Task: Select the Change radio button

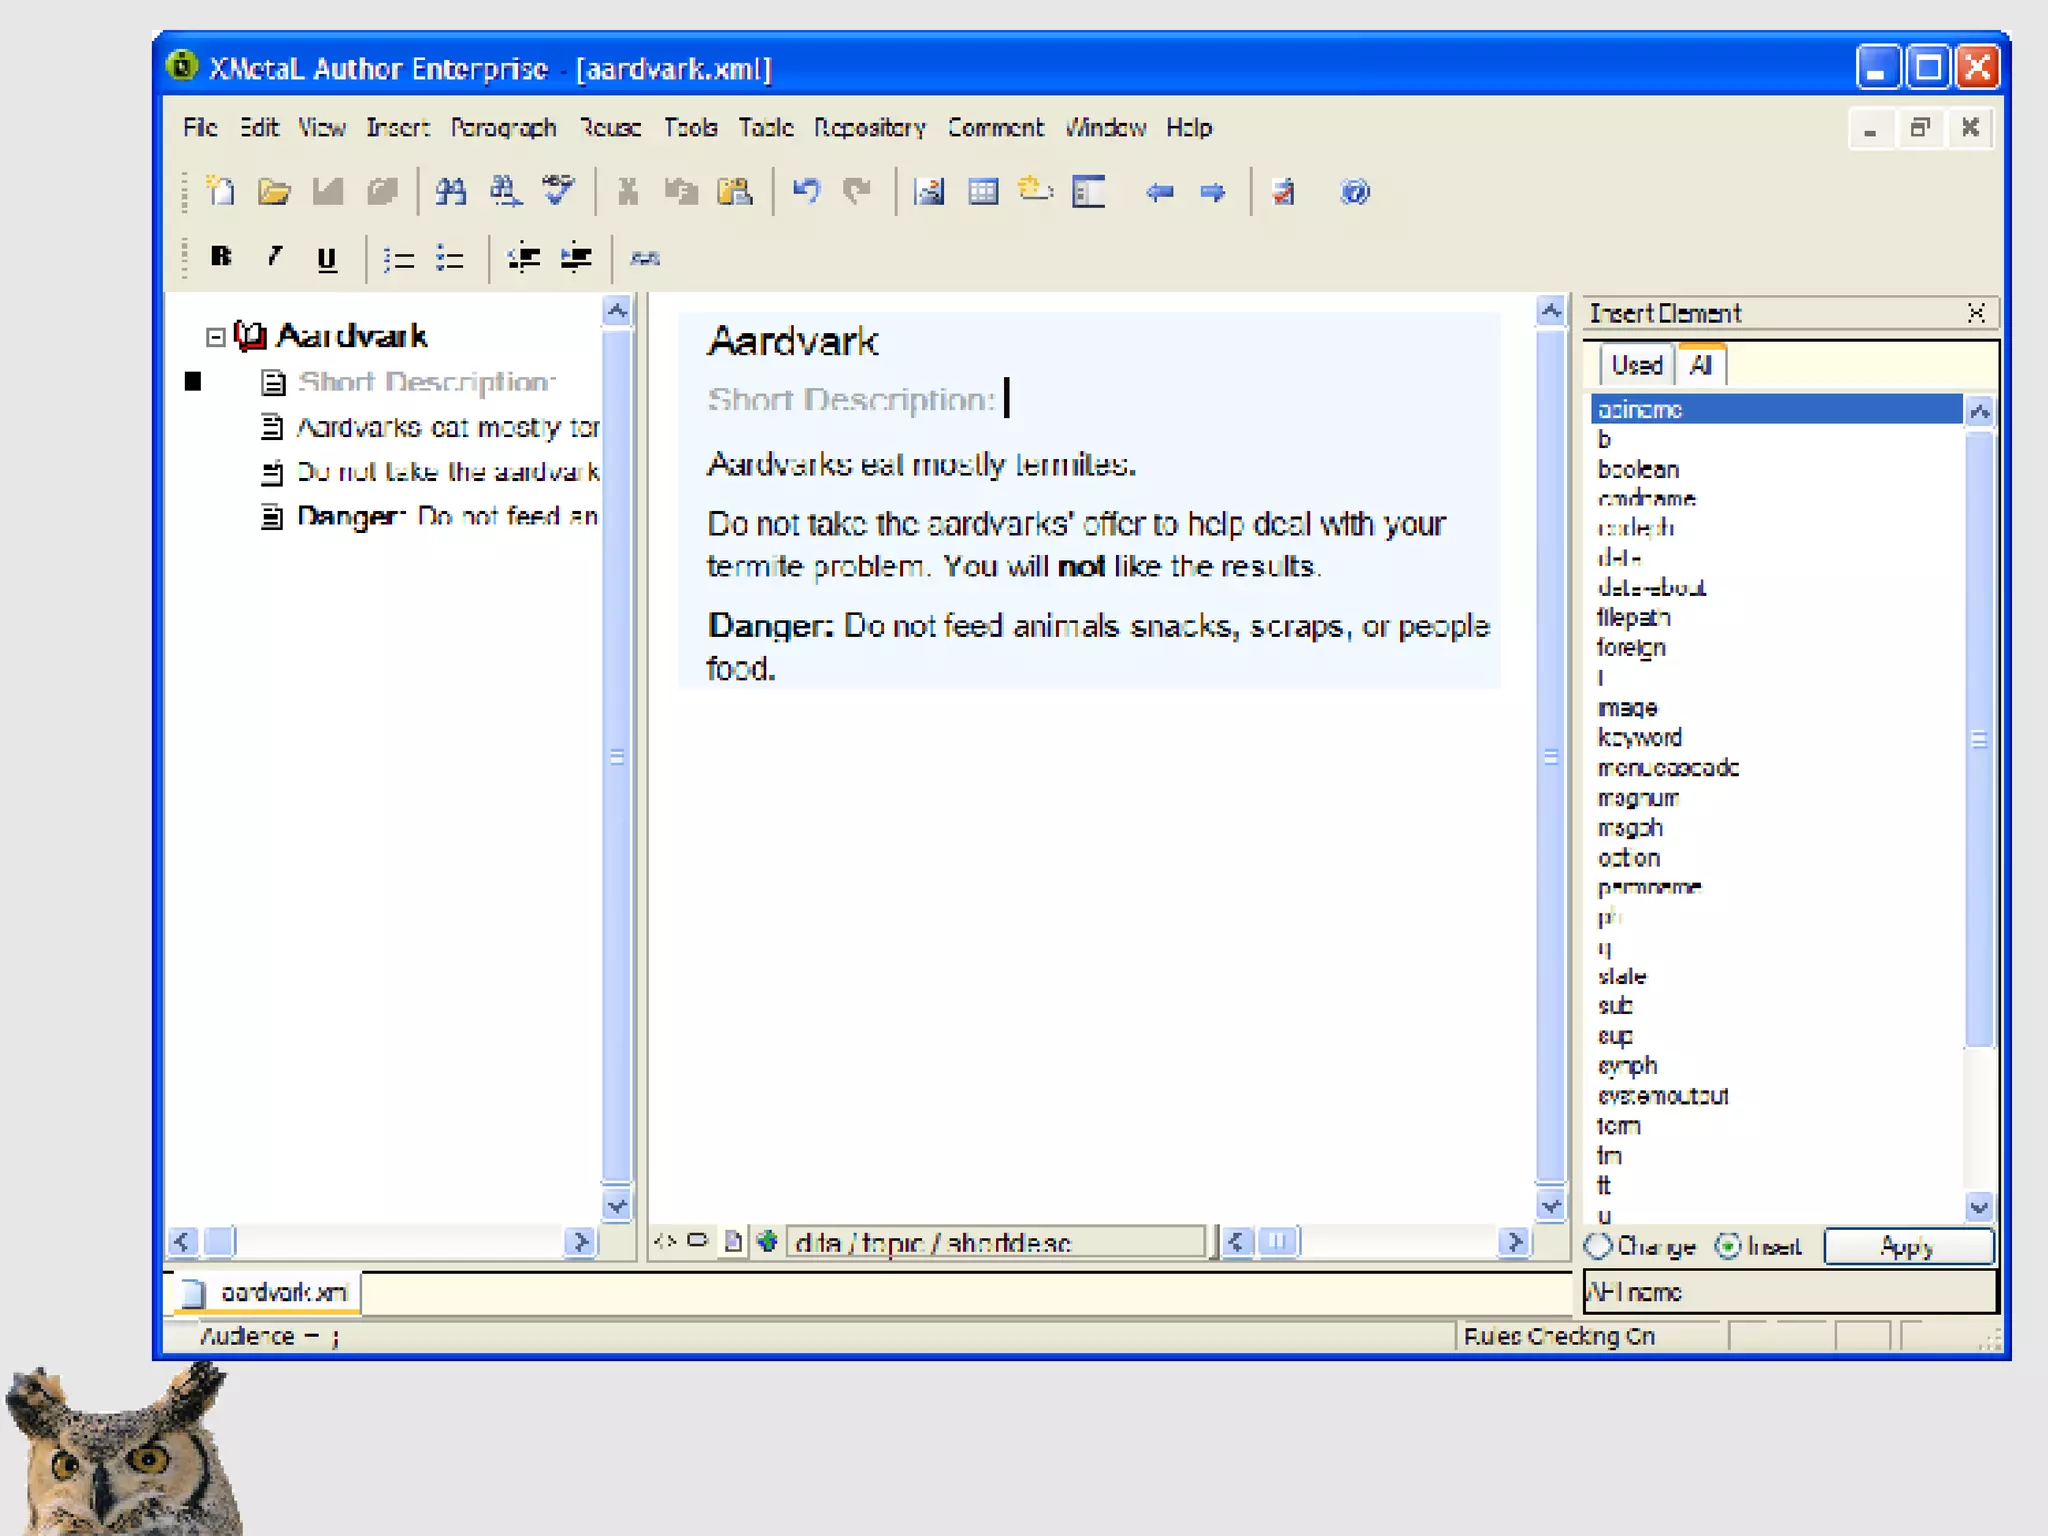Action: (1599, 1246)
